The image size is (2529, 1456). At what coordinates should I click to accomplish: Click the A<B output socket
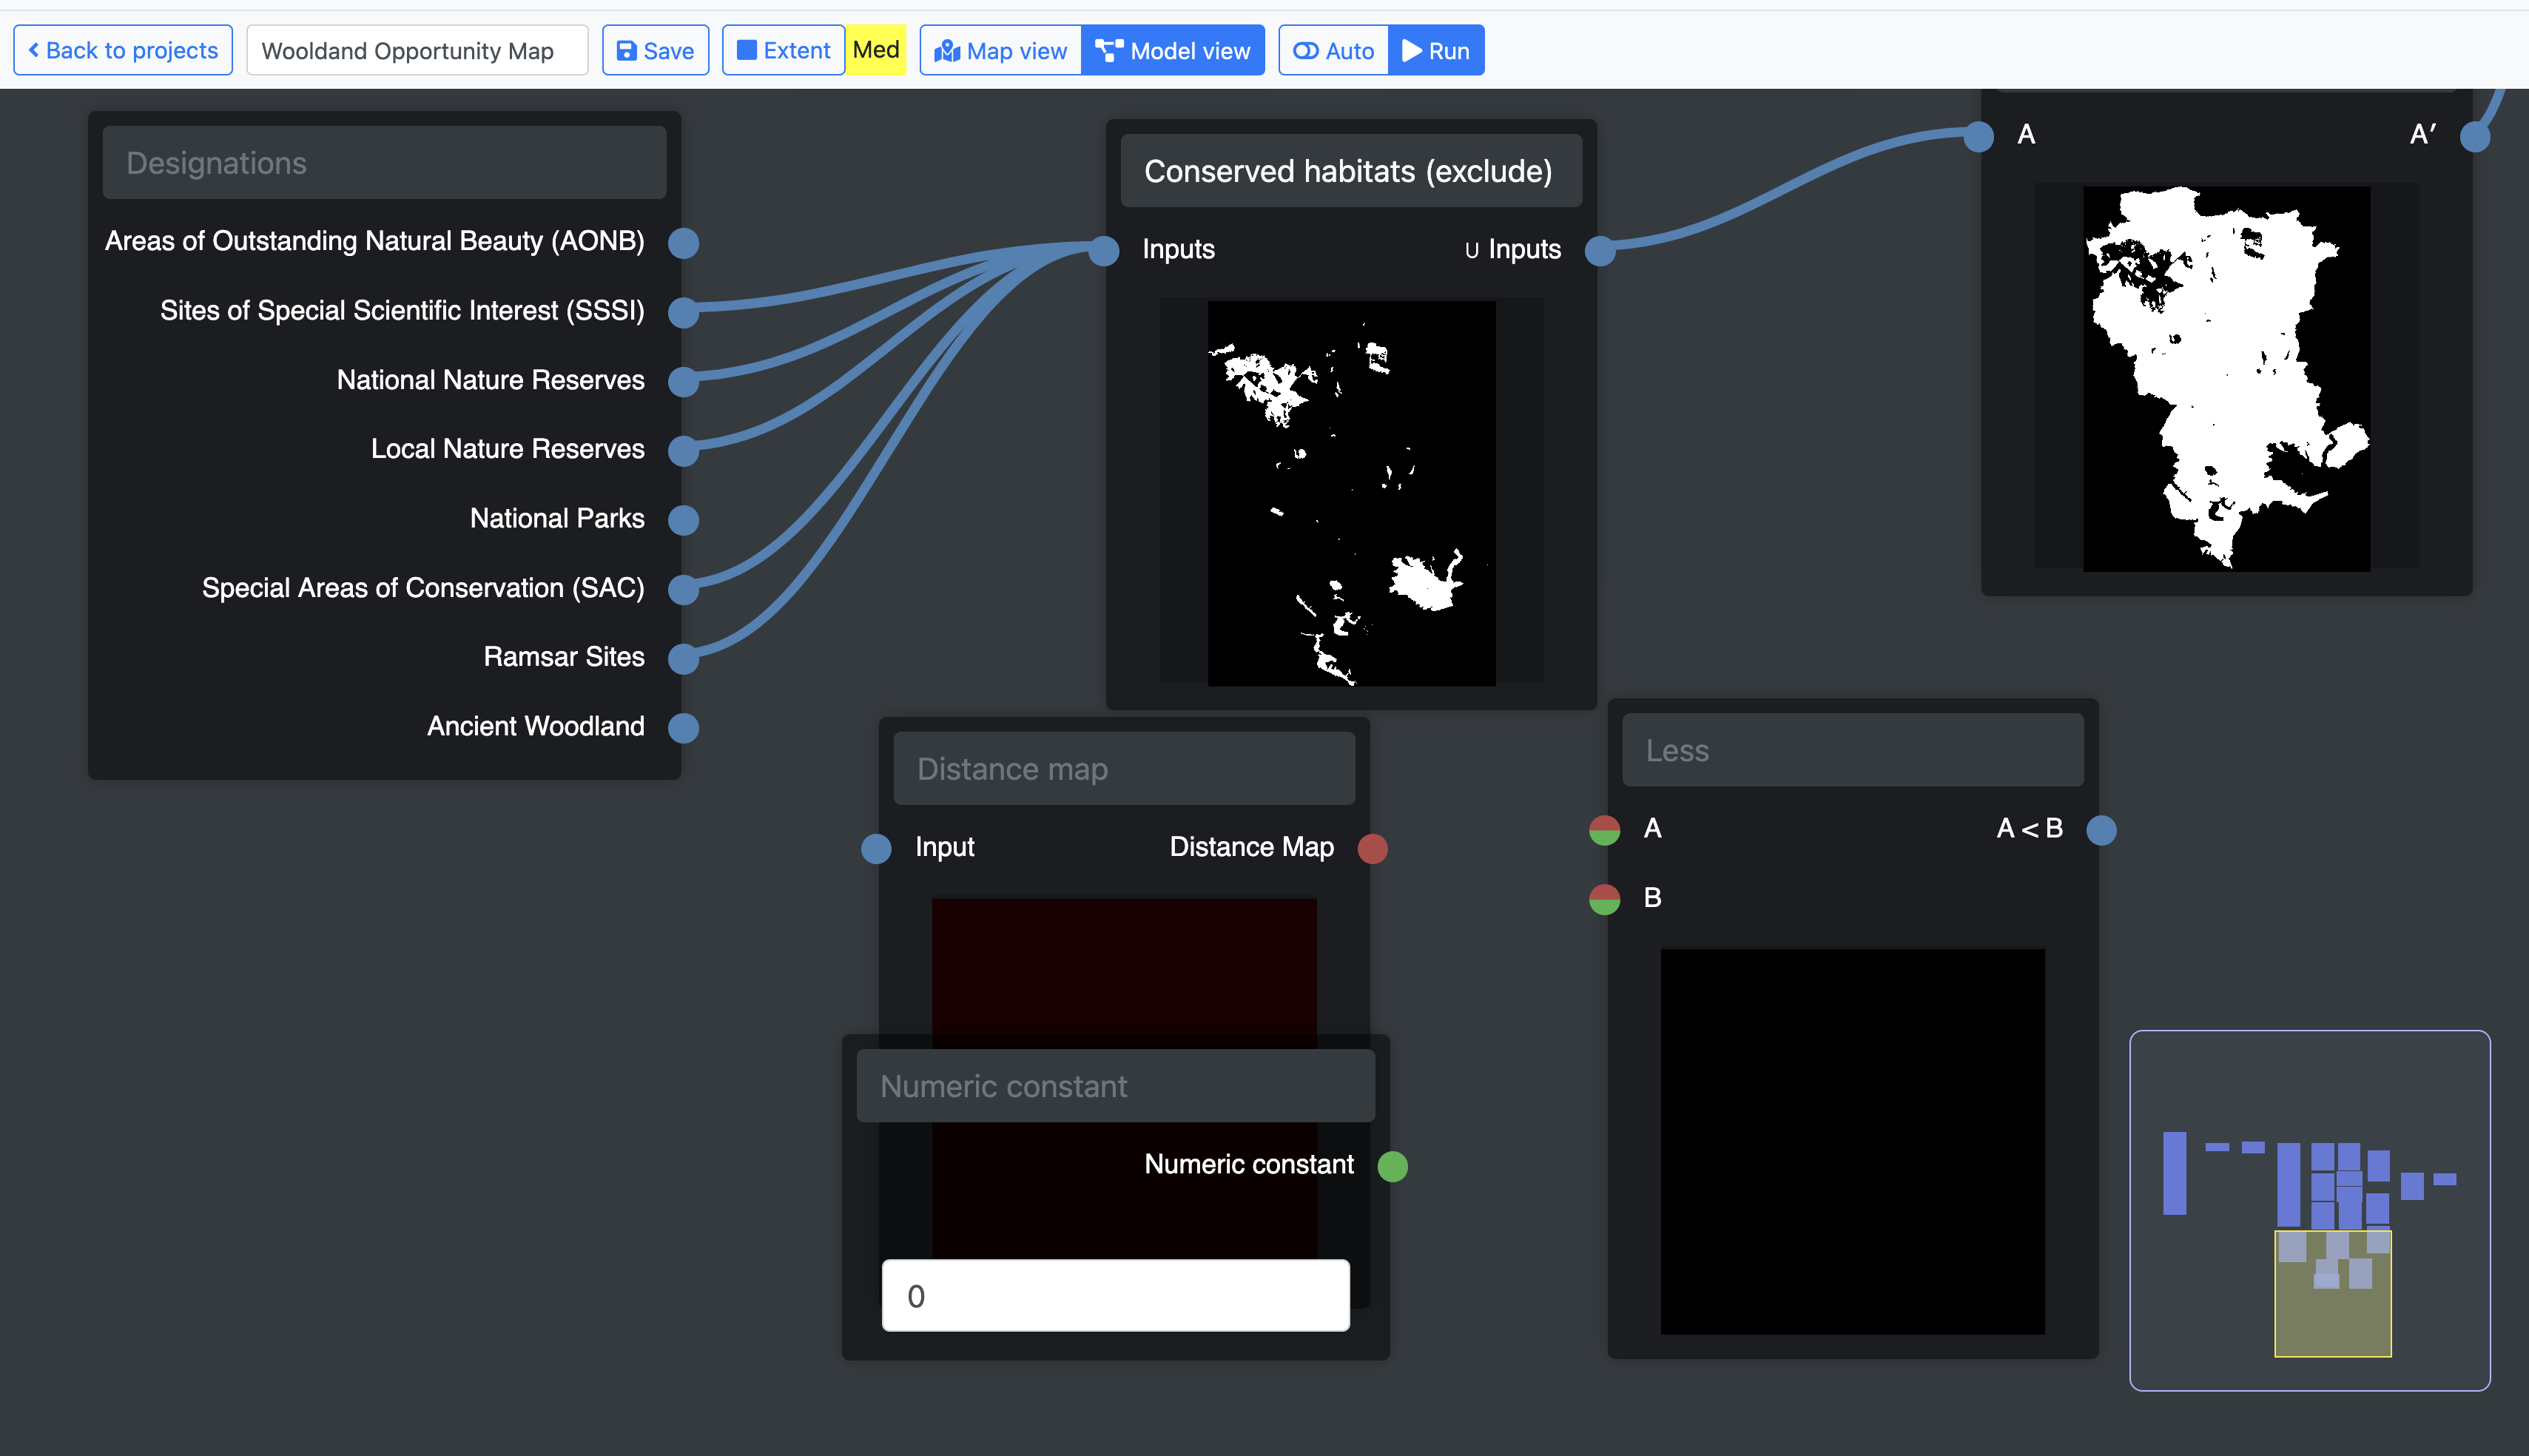coord(2101,830)
